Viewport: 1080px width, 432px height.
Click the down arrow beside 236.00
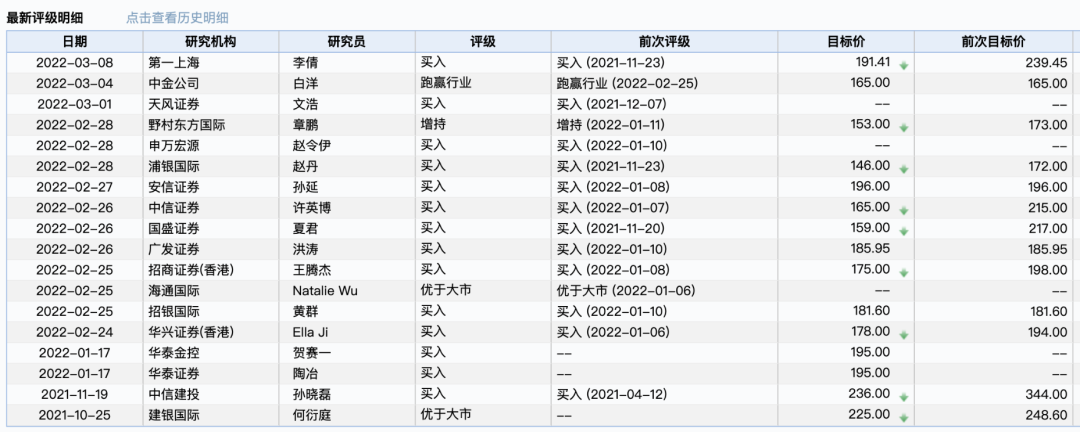coord(904,397)
